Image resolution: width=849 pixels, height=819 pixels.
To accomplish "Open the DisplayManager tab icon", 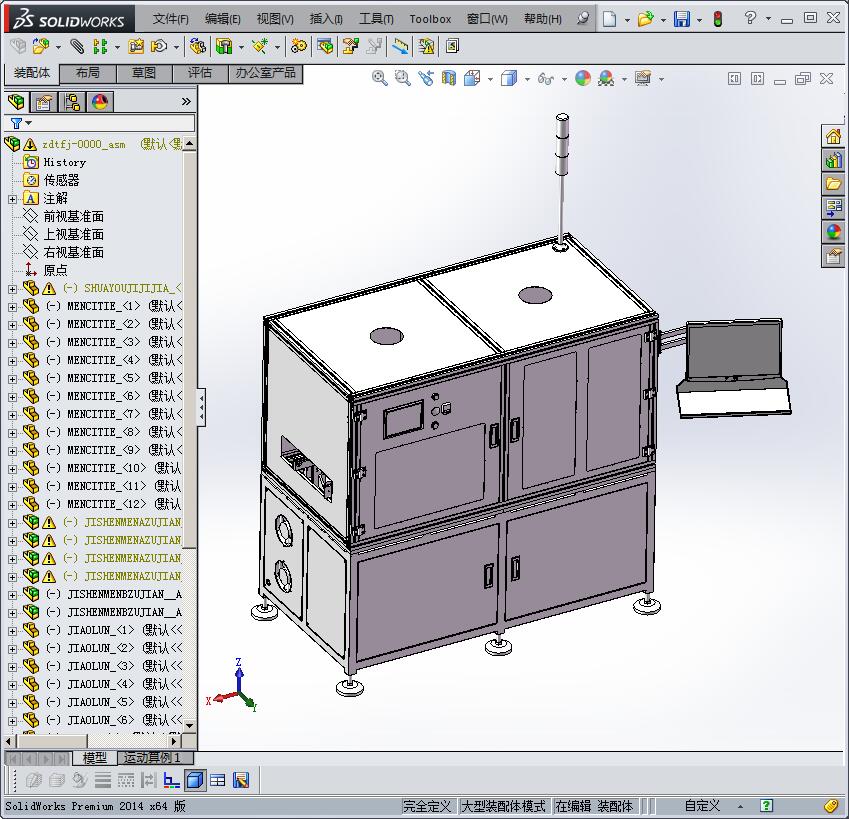I will [x=100, y=102].
